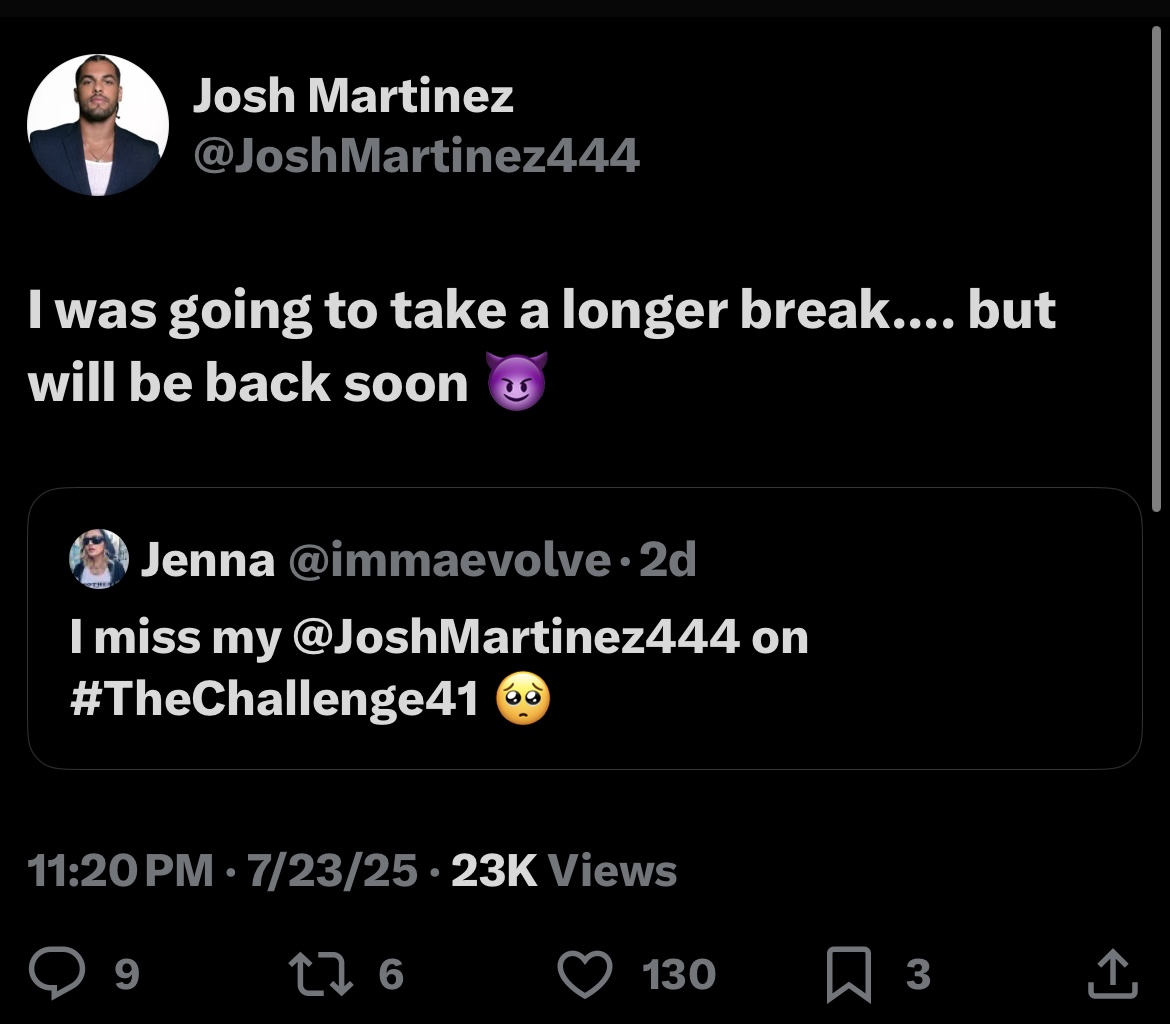Tap Jenna's small avatar in the quoted tweet

pyautogui.click(x=98, y=559)
